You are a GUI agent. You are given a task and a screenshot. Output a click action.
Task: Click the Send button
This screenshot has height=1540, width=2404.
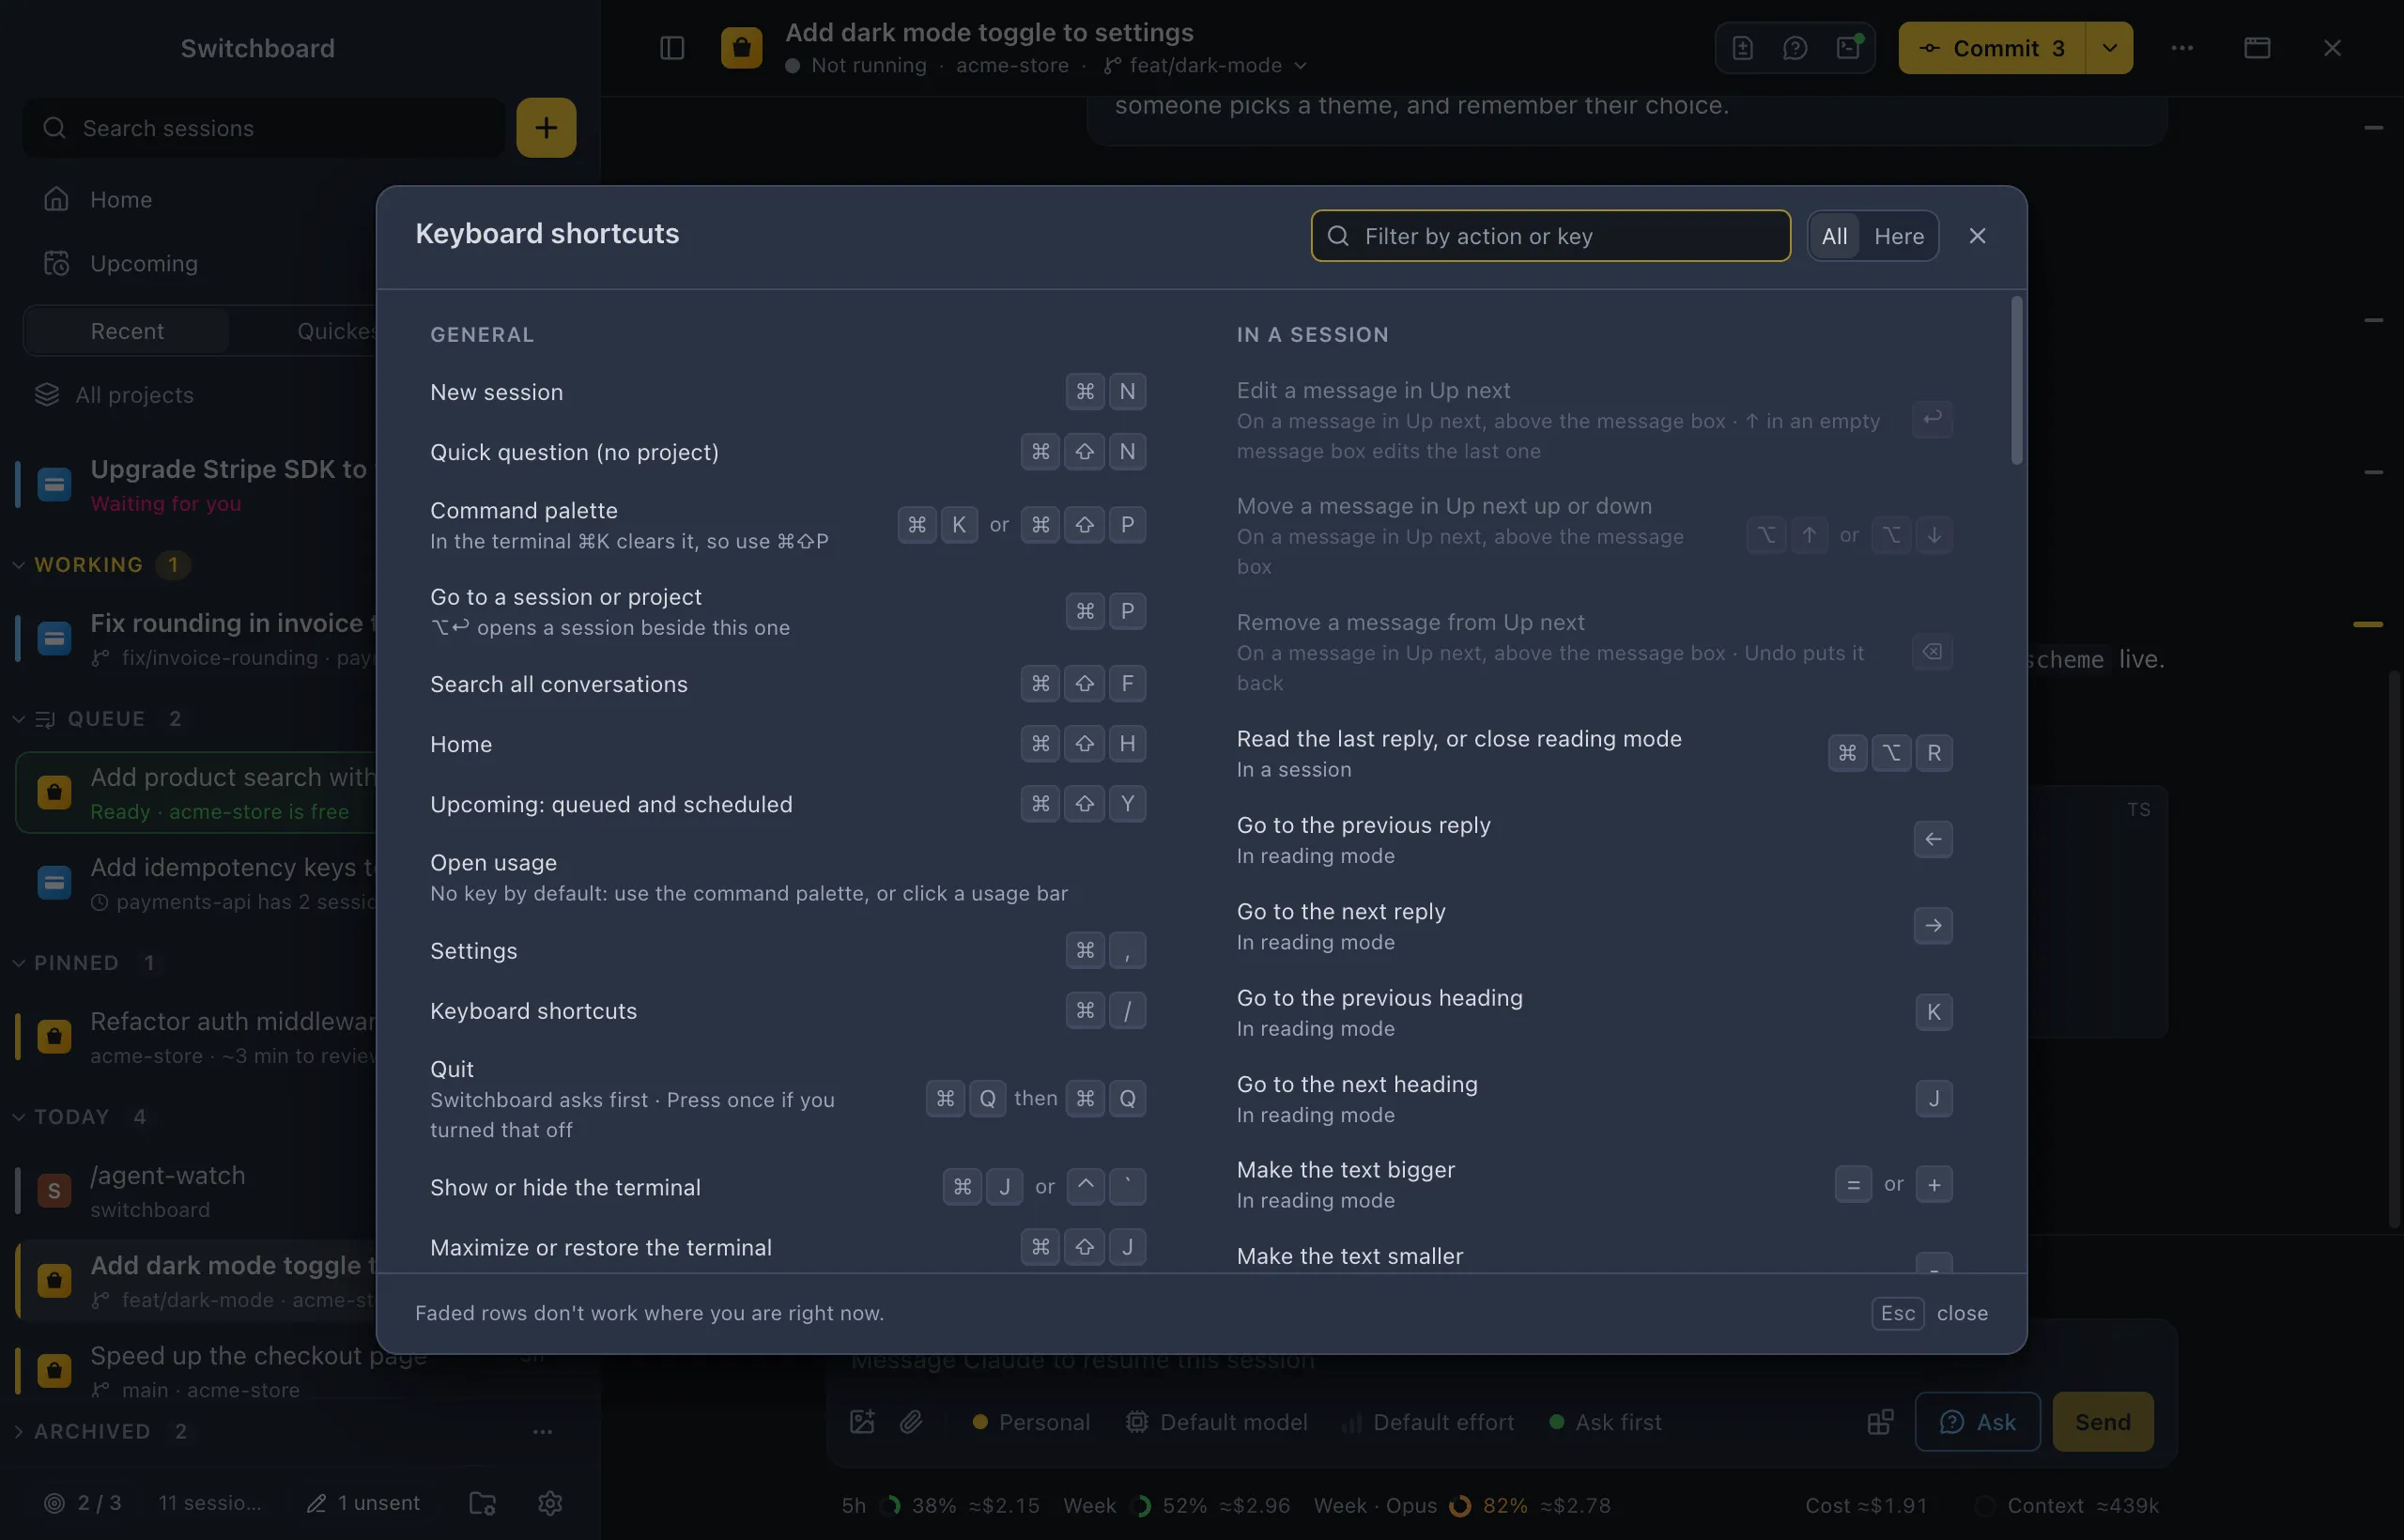pyautogui.click(x=2102, y=1421)
